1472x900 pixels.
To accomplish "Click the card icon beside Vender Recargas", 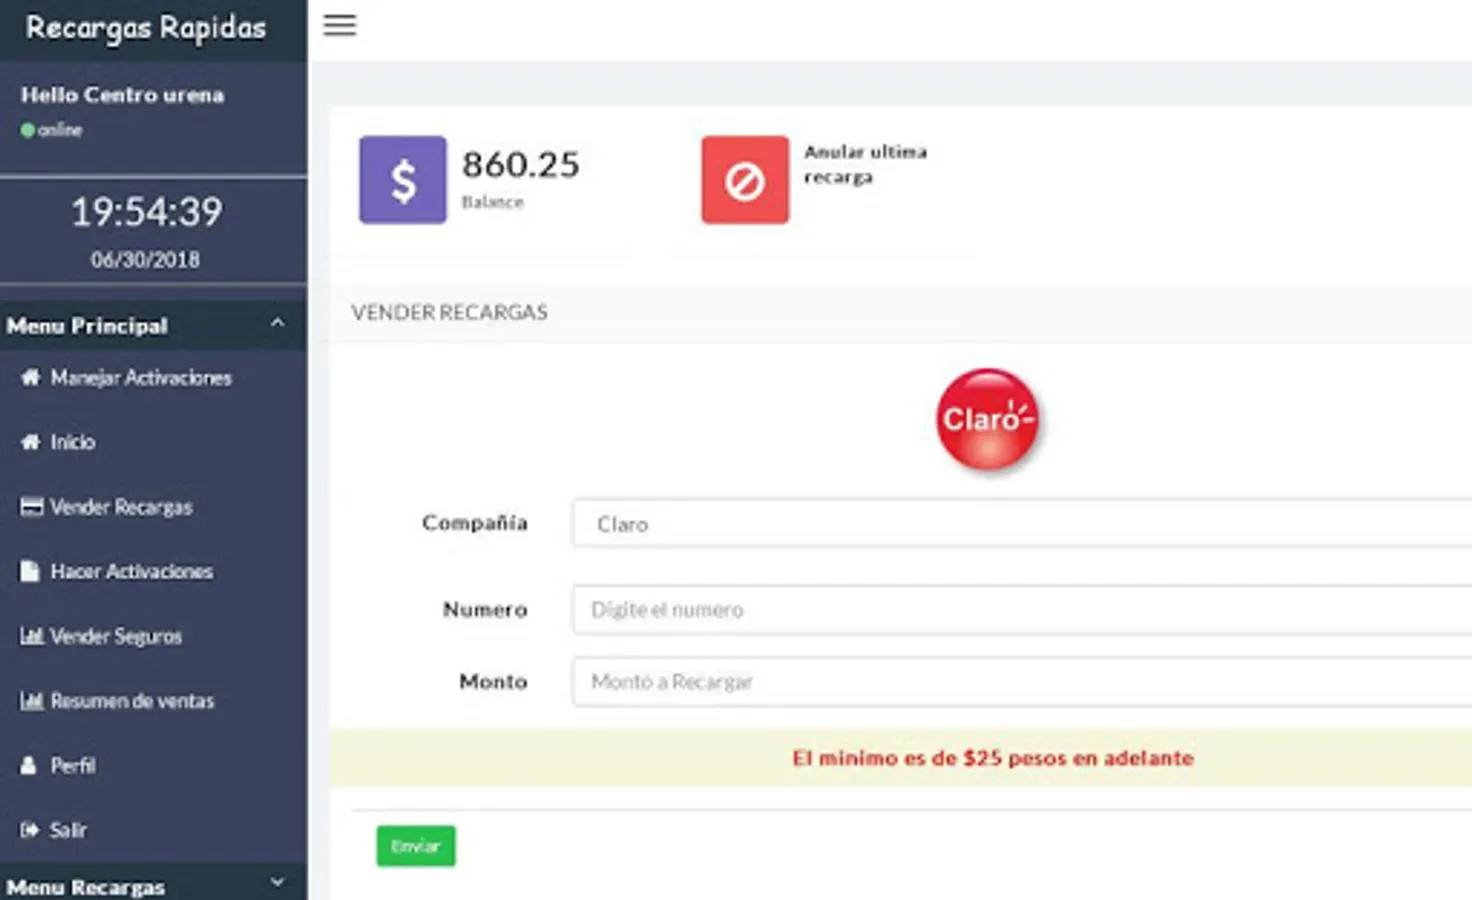I will pyautogui.click(x=31, y=507).
